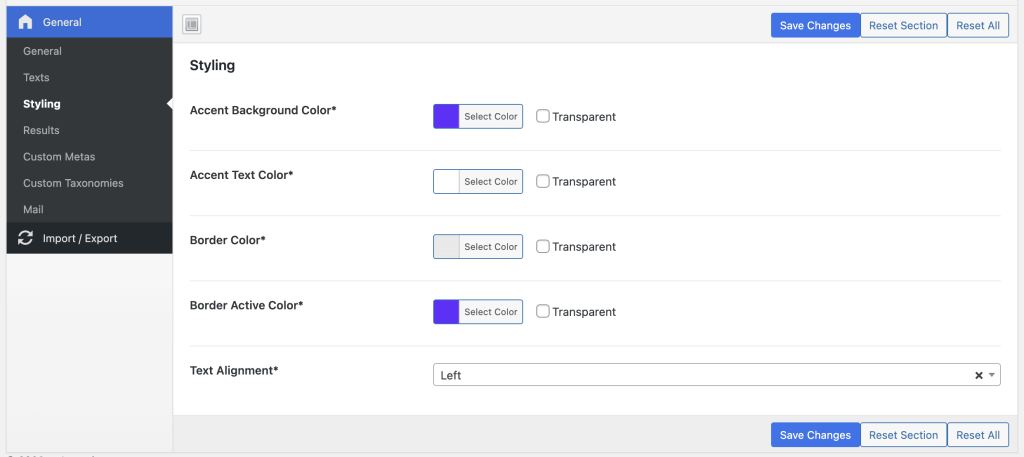The image size is (1024, 457).
Task: Open the Mail settings section
Action: [x=33, y=210]
